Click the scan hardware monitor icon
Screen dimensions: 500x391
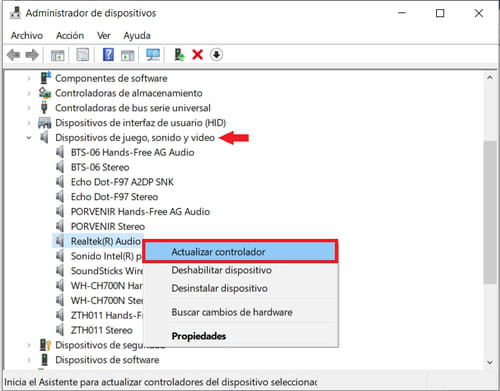tap(153, 55)
